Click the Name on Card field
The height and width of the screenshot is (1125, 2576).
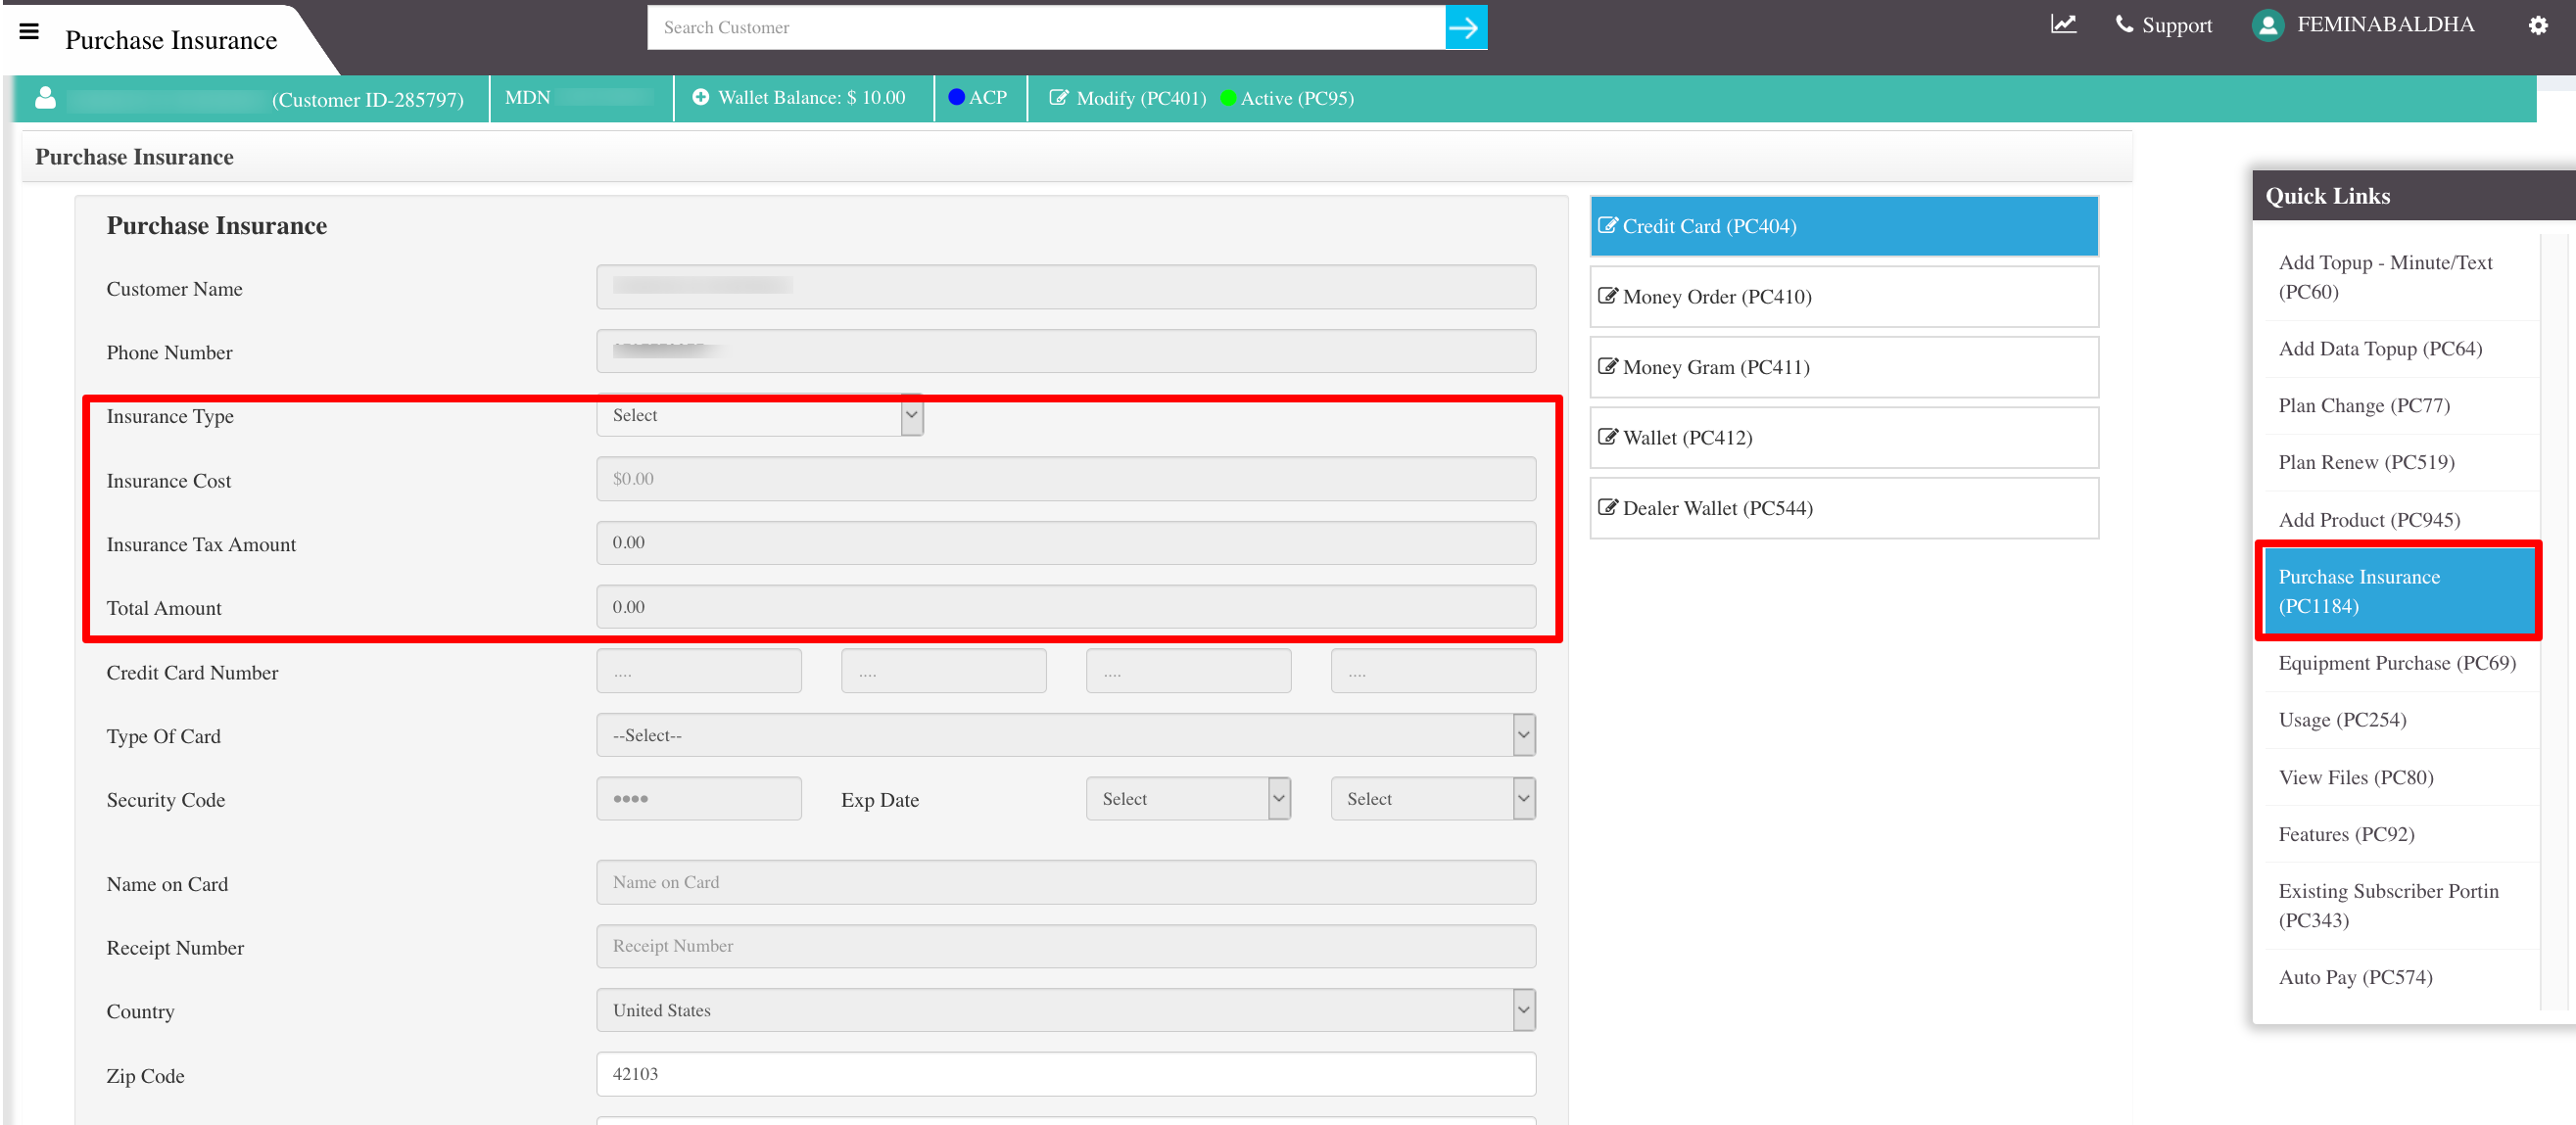click(x=1066, y=883)
